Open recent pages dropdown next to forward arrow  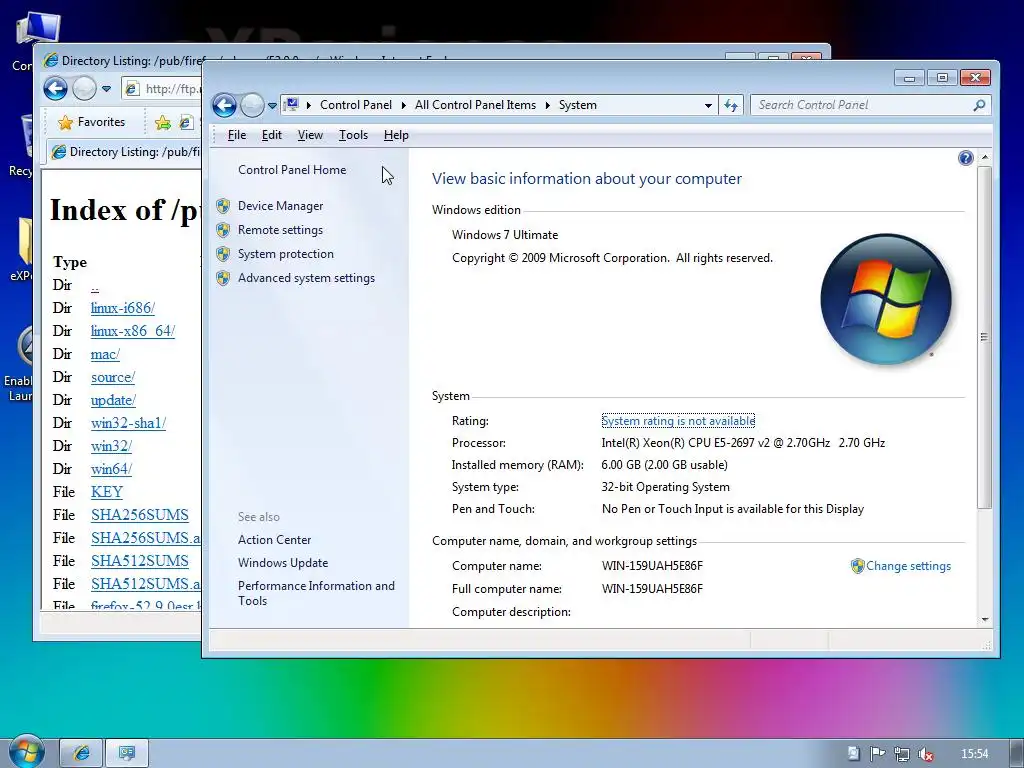point(272,106)
